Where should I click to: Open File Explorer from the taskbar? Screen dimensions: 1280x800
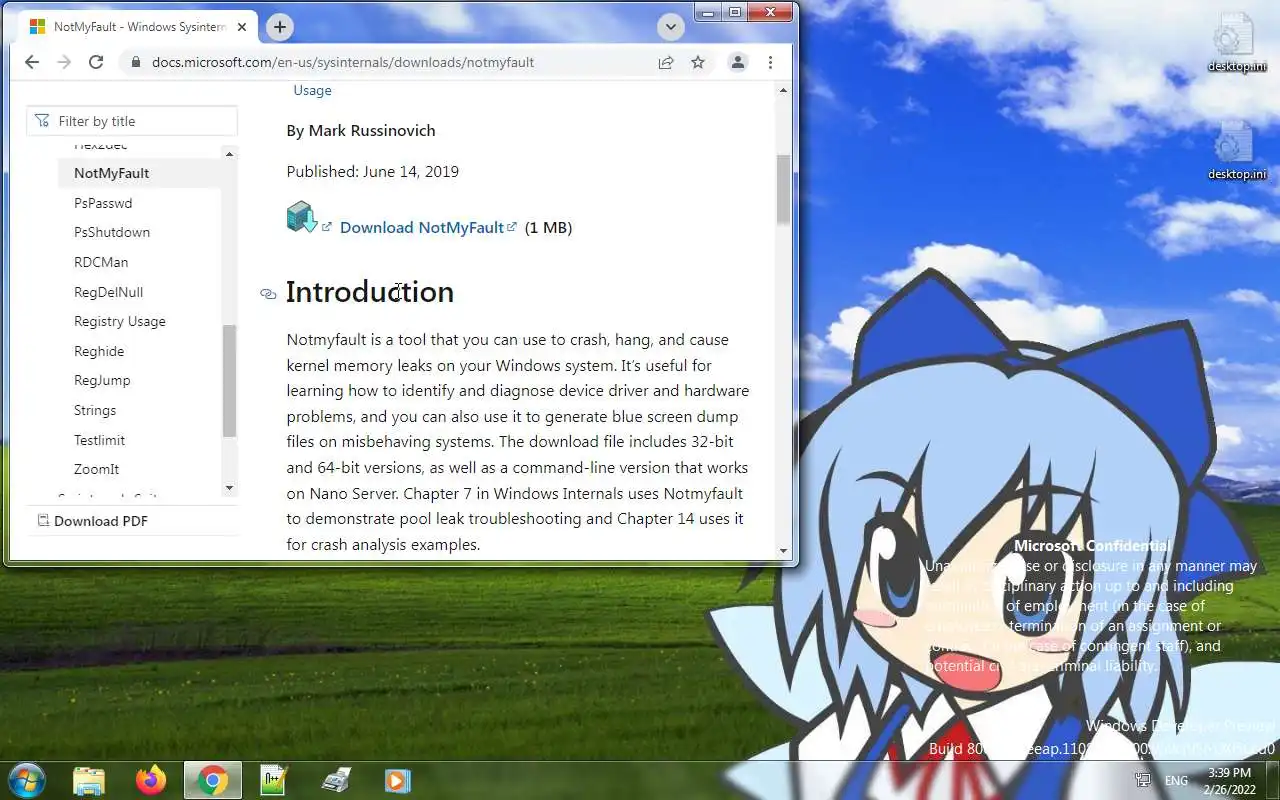(89, 780)
